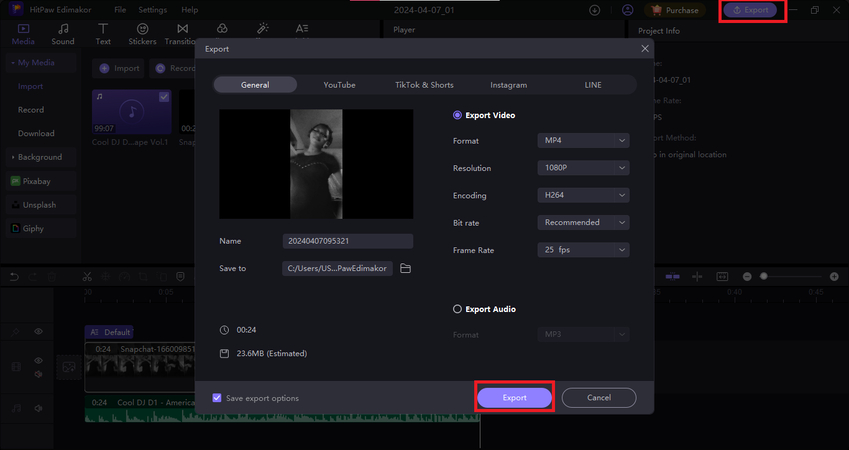Open the Format MP4 dropdown

point(583,140)
